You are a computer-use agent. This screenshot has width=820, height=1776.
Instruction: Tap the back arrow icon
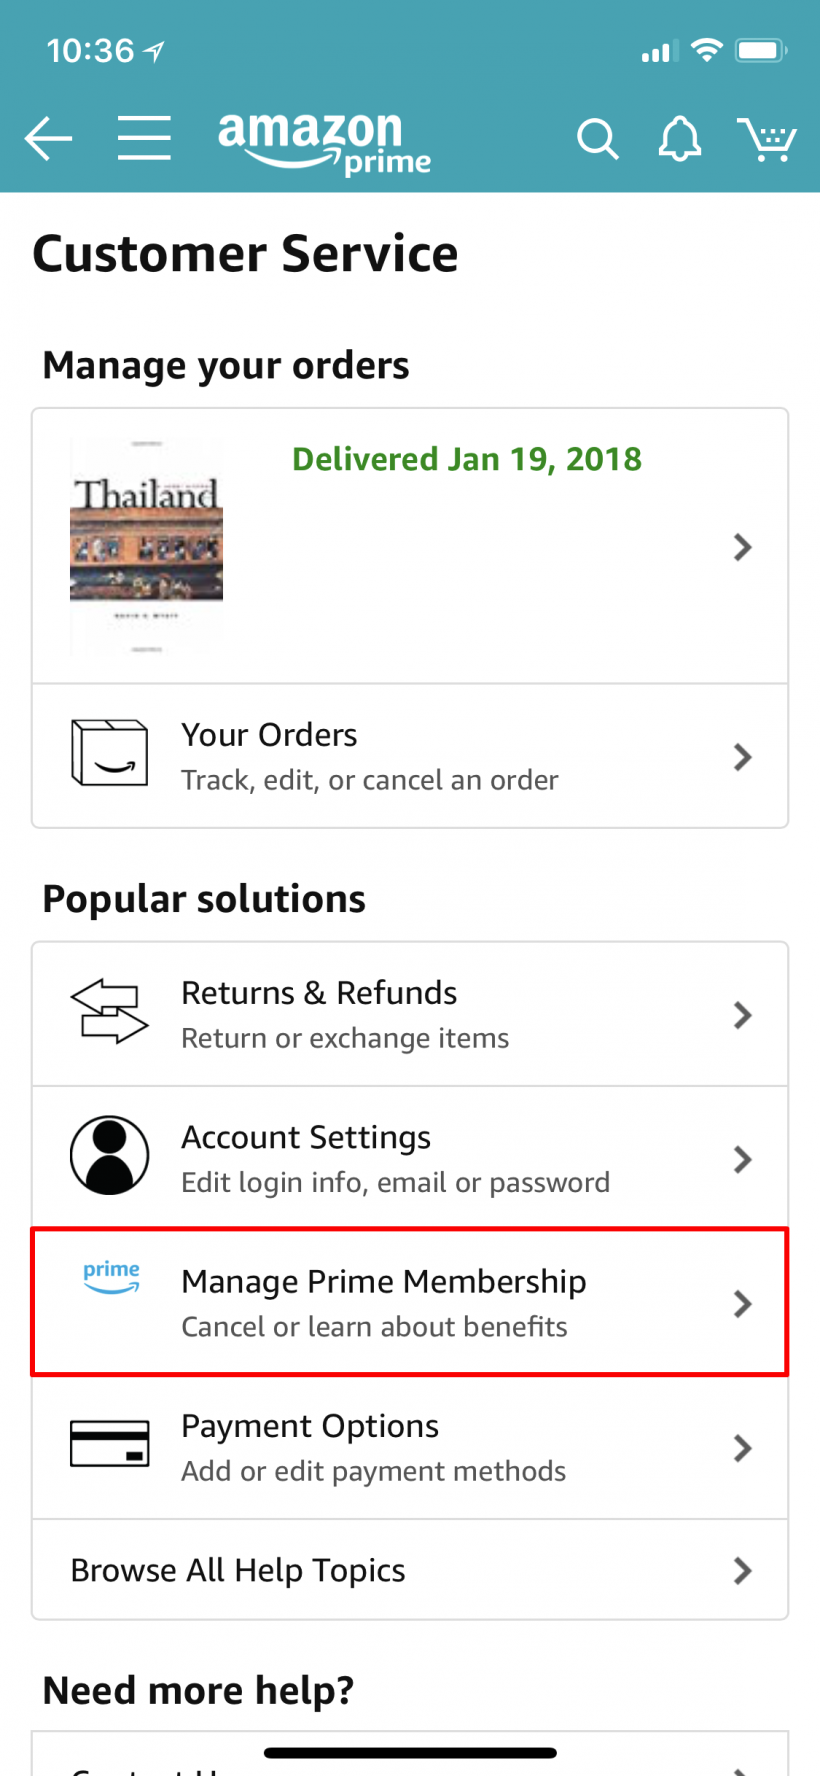48,138
